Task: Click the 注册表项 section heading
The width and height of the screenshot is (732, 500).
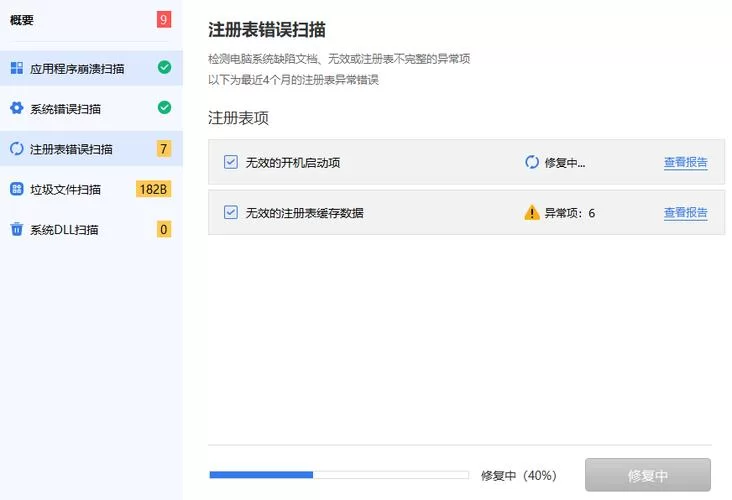Action: coord(238,118)
